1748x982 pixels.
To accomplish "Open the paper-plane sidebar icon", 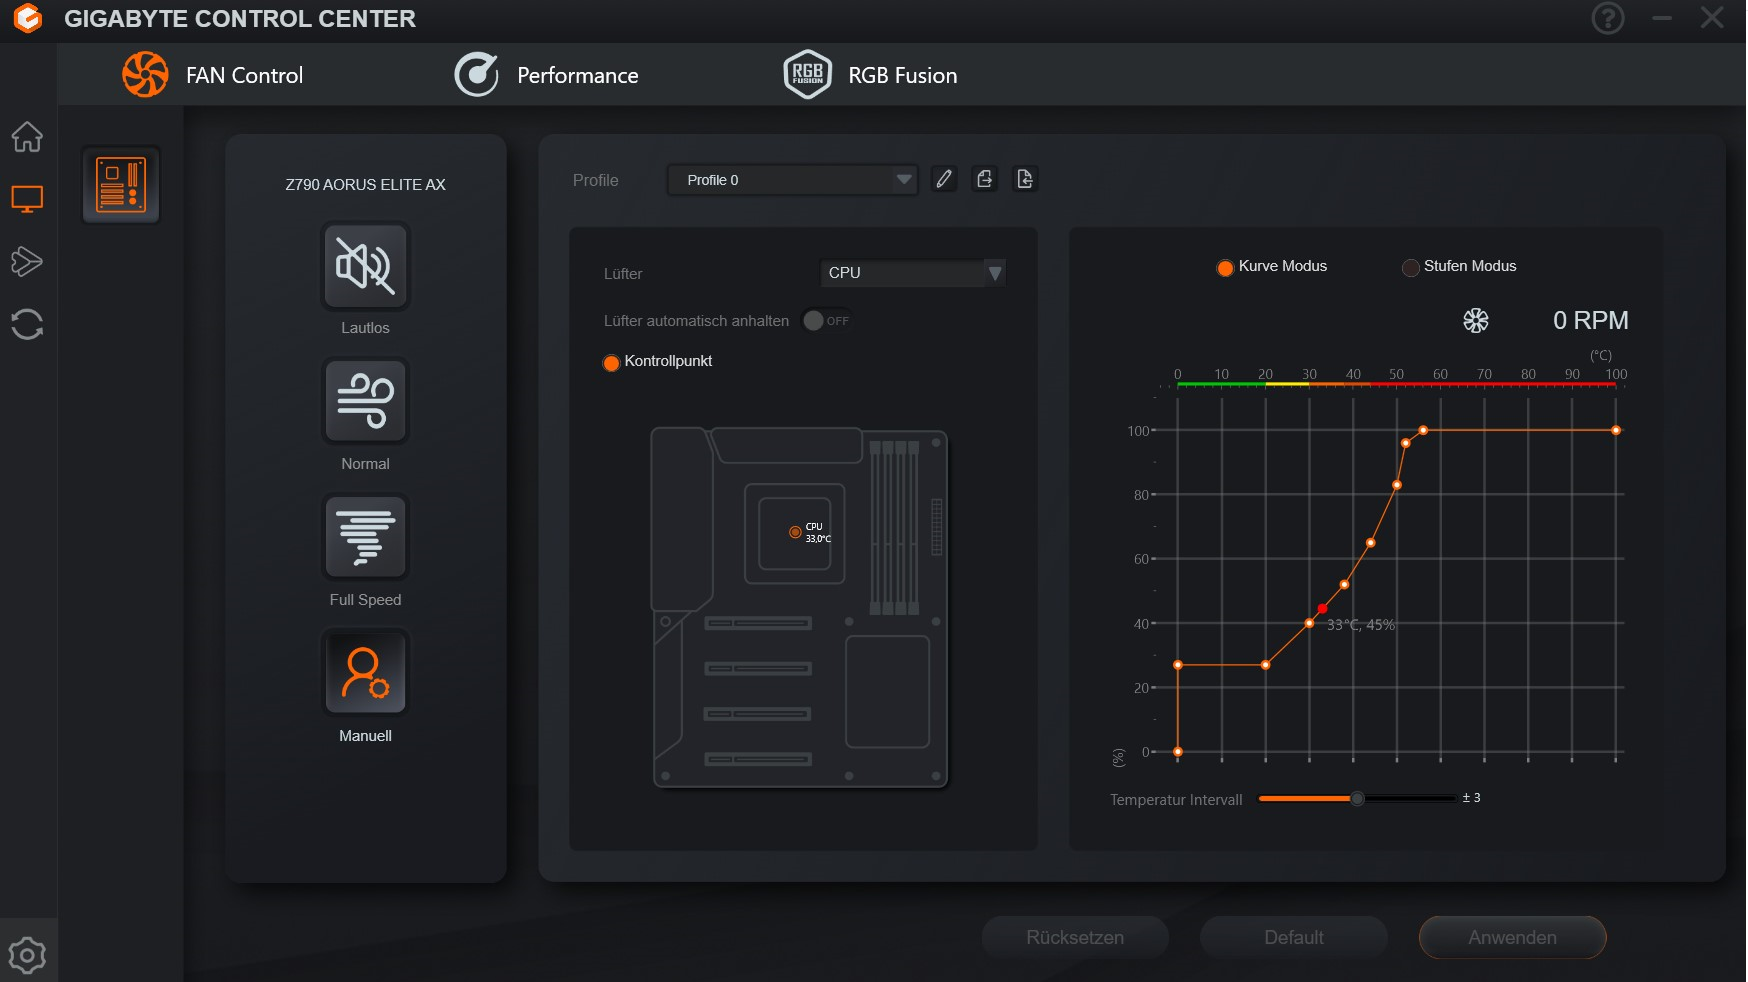I will 27,262.
